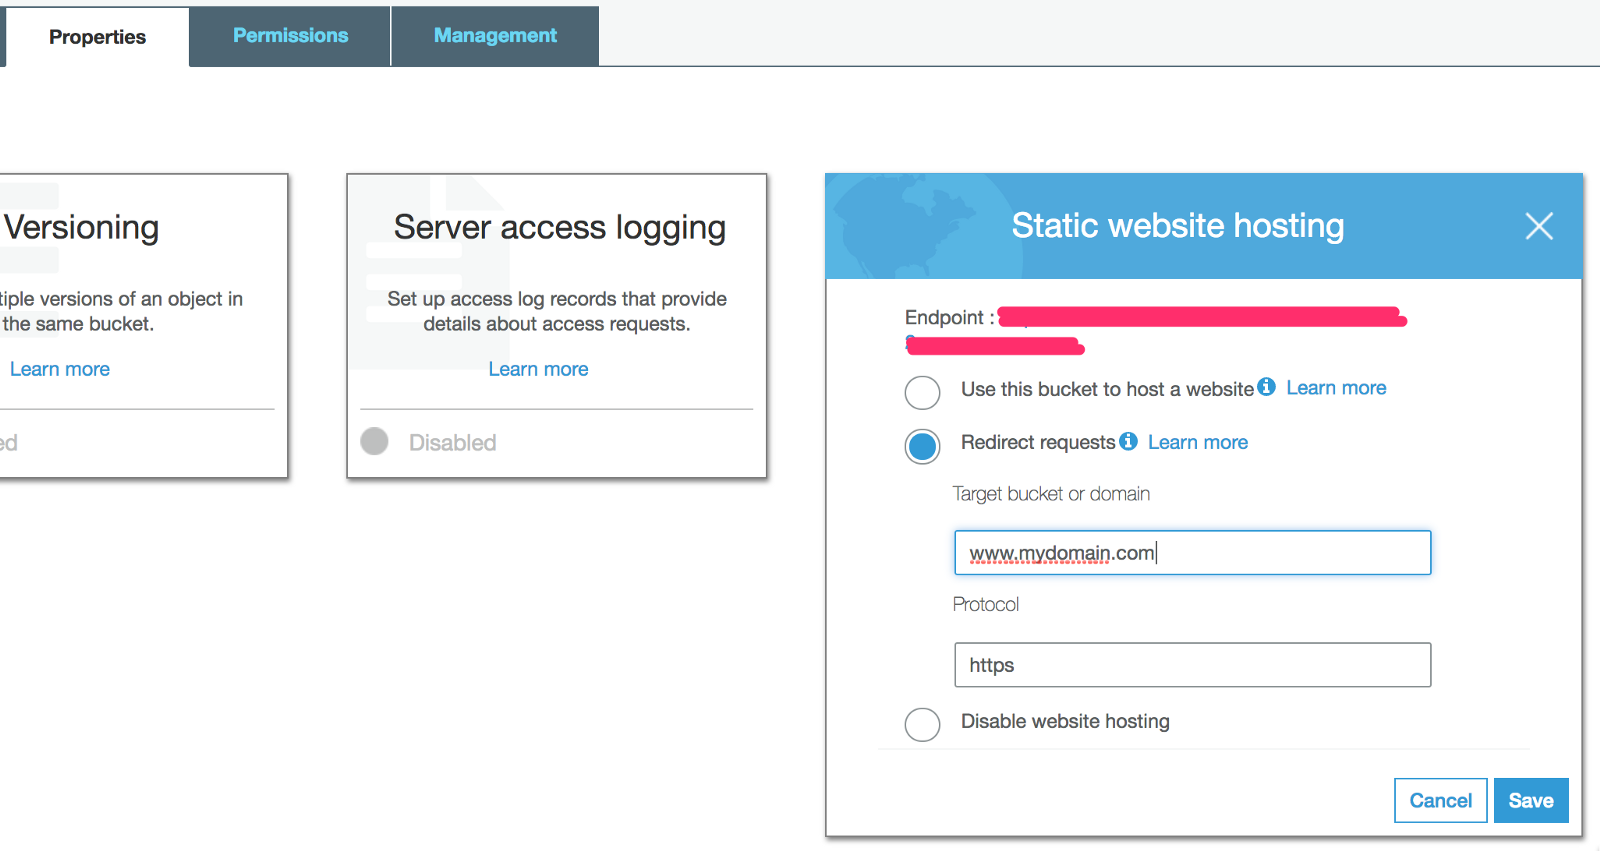Open Learn more link for Redirect requests
This screenshot has width=1600, height=851.
[x=1197, y=442]
